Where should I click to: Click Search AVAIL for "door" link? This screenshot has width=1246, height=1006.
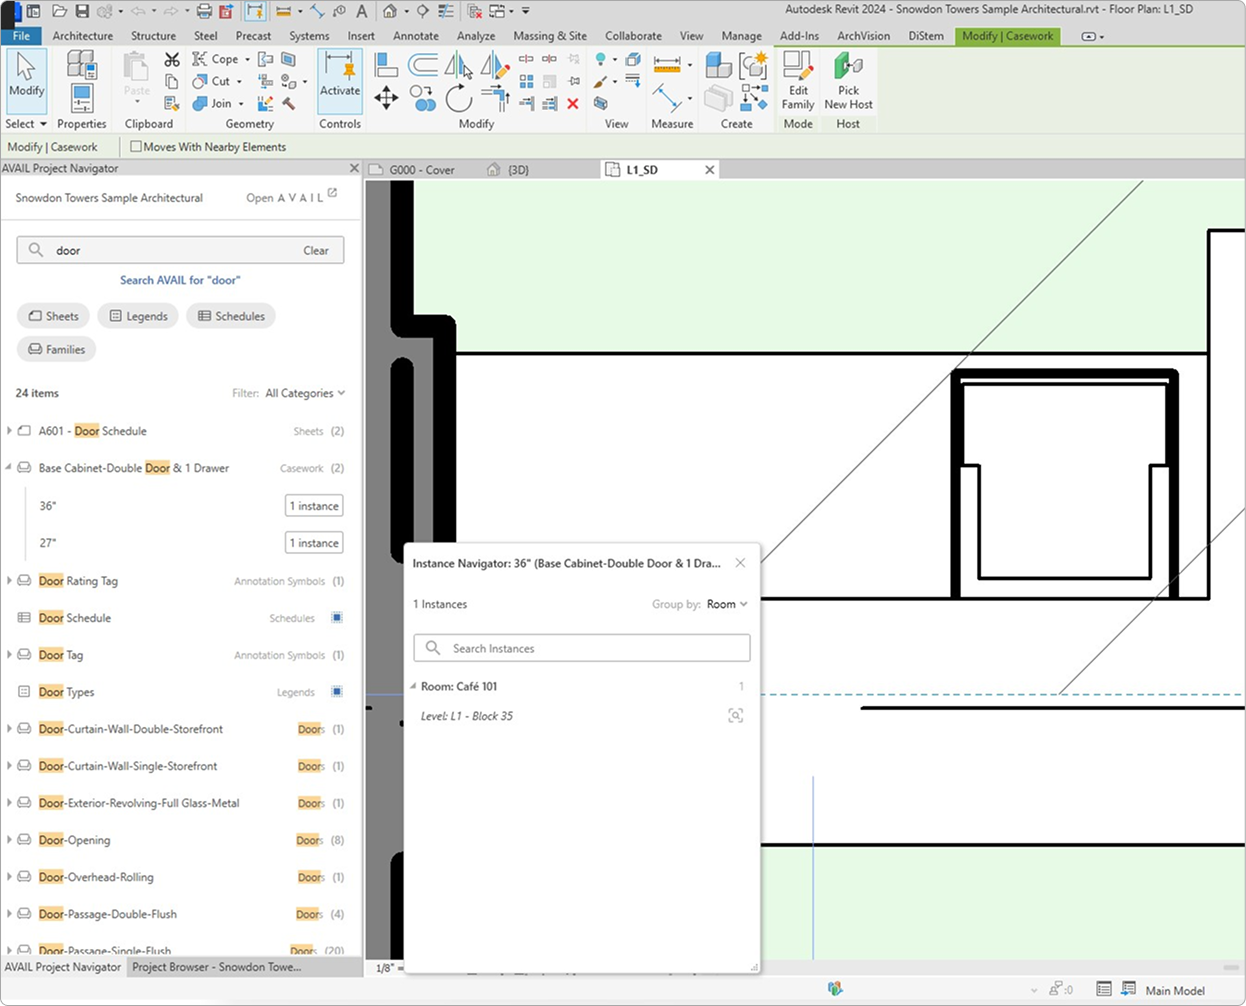(x=180, y=280)
